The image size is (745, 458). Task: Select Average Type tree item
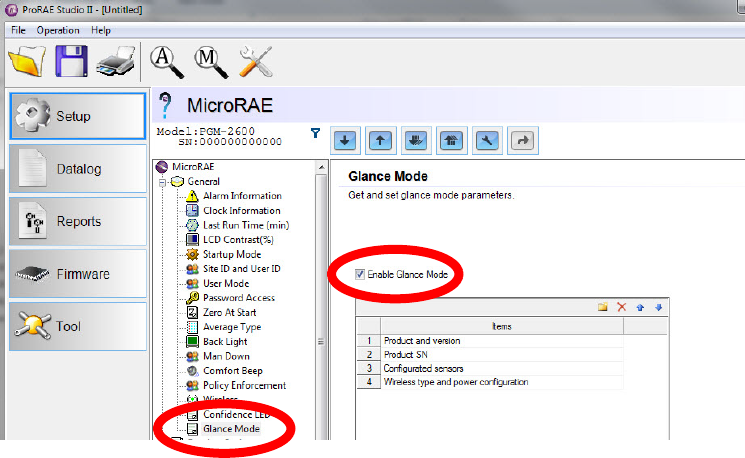[232, 327]
